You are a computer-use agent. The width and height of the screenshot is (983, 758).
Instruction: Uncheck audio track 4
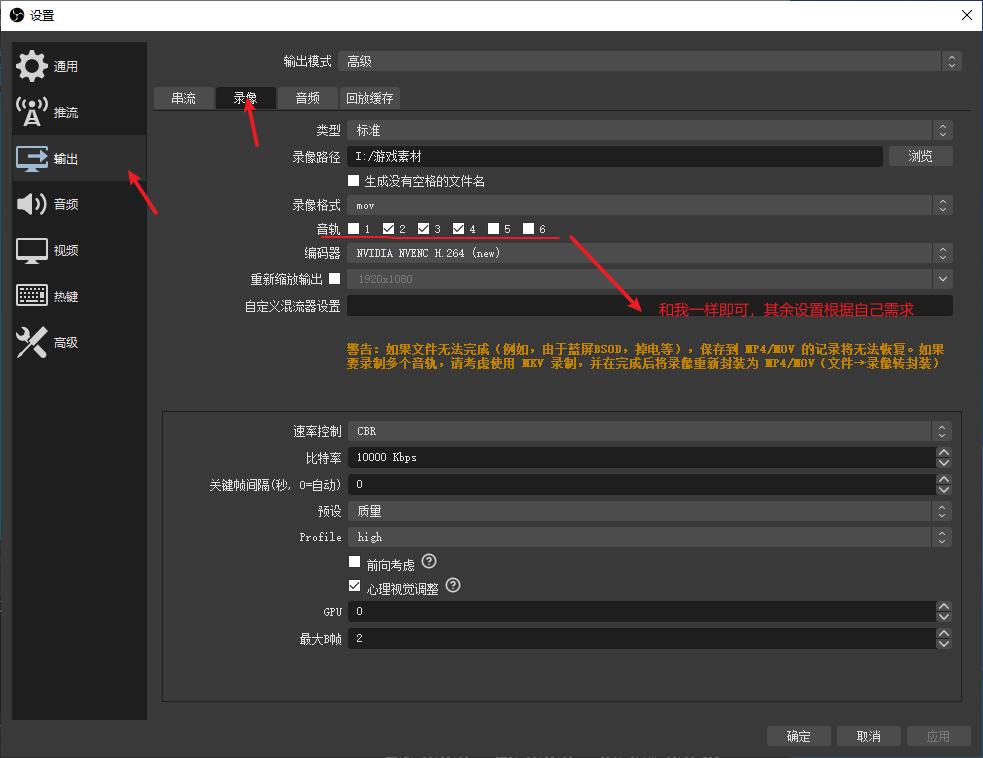(x=459, y=228)
